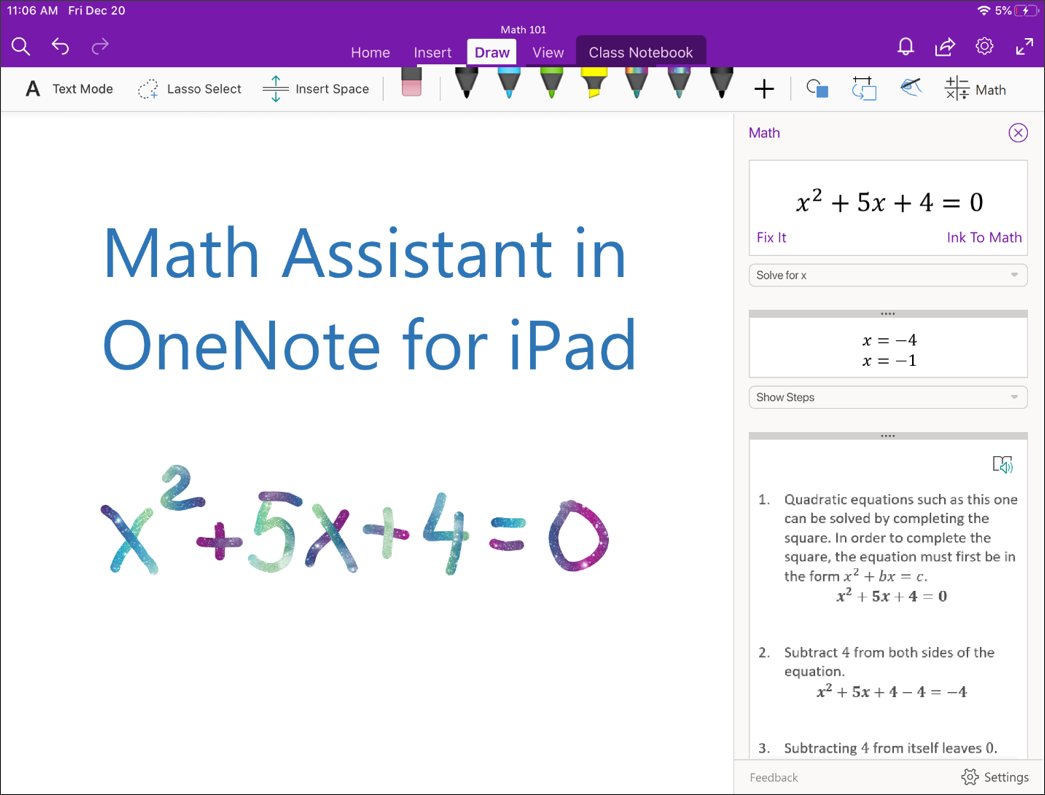
Task: Select the handwritten equation ink
Action: pyautogui.click(x=355, y=520)
